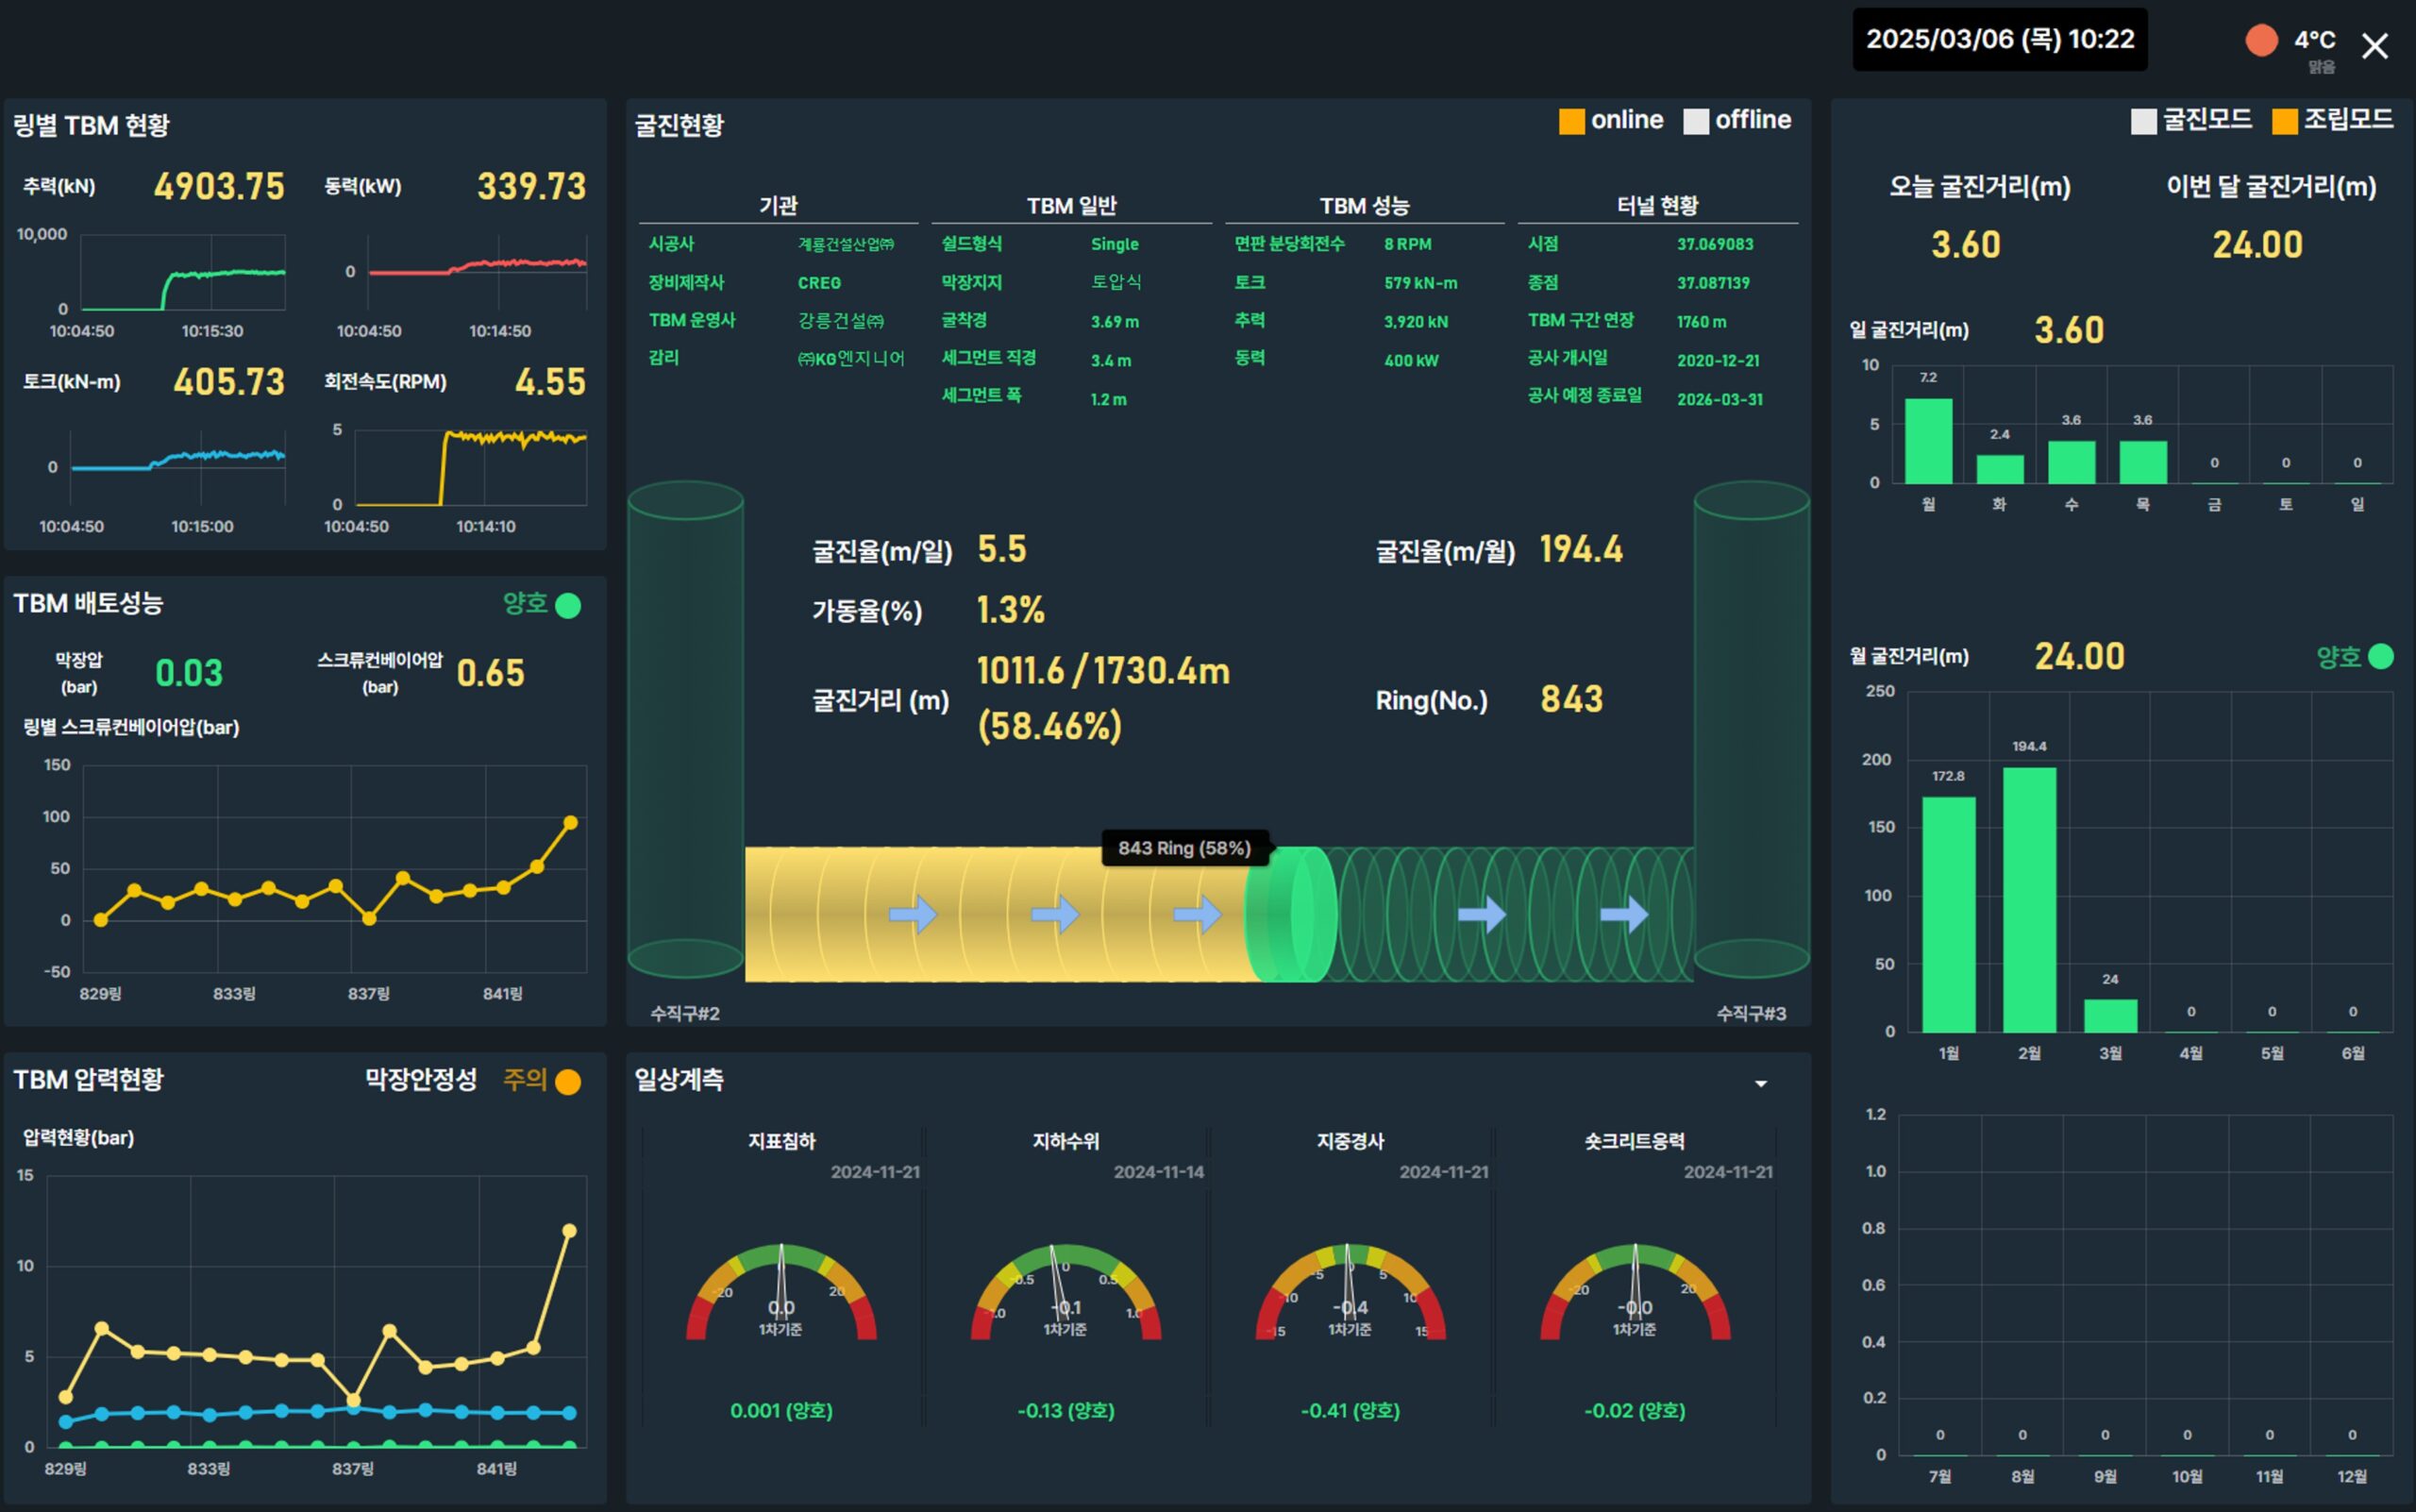Image resolution: width=2416 pixels, height=1512 pixels.
Task: Toggle the 굴진모드 legend box
Action: click(x=2143, y=121)
